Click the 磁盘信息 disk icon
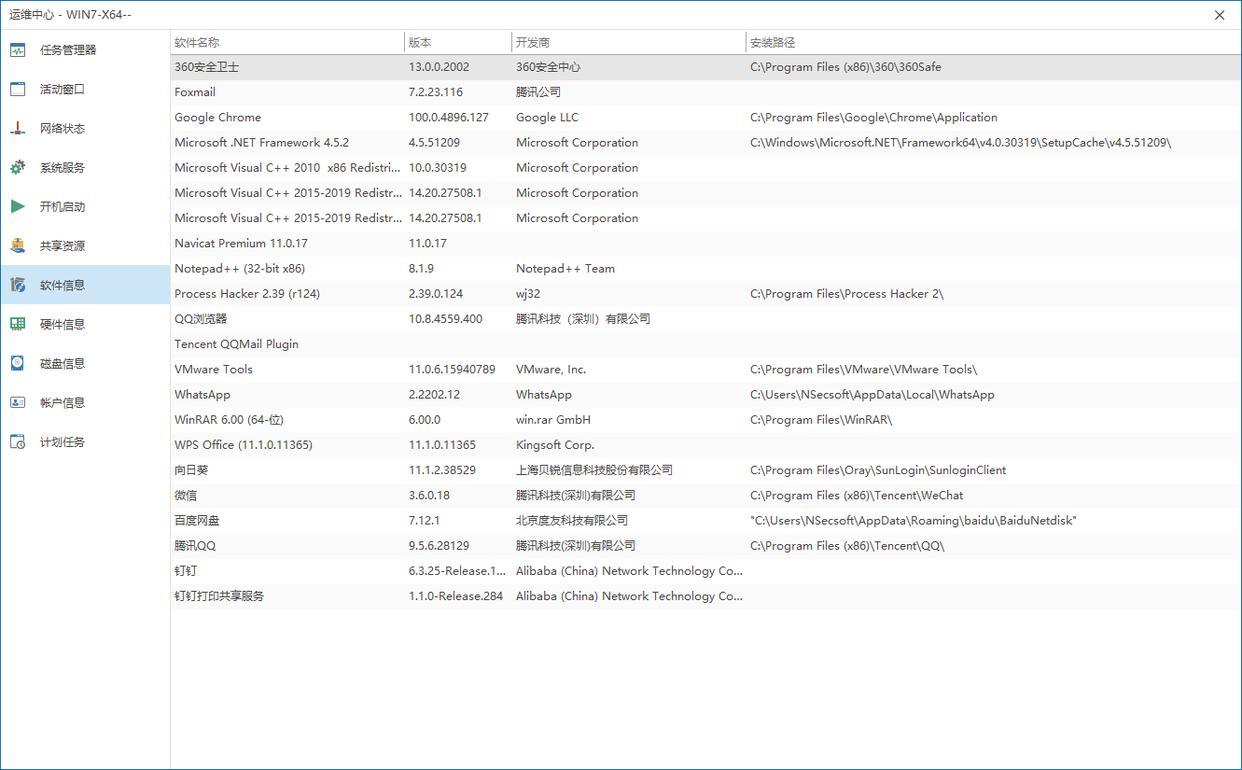 pos(18,363)
